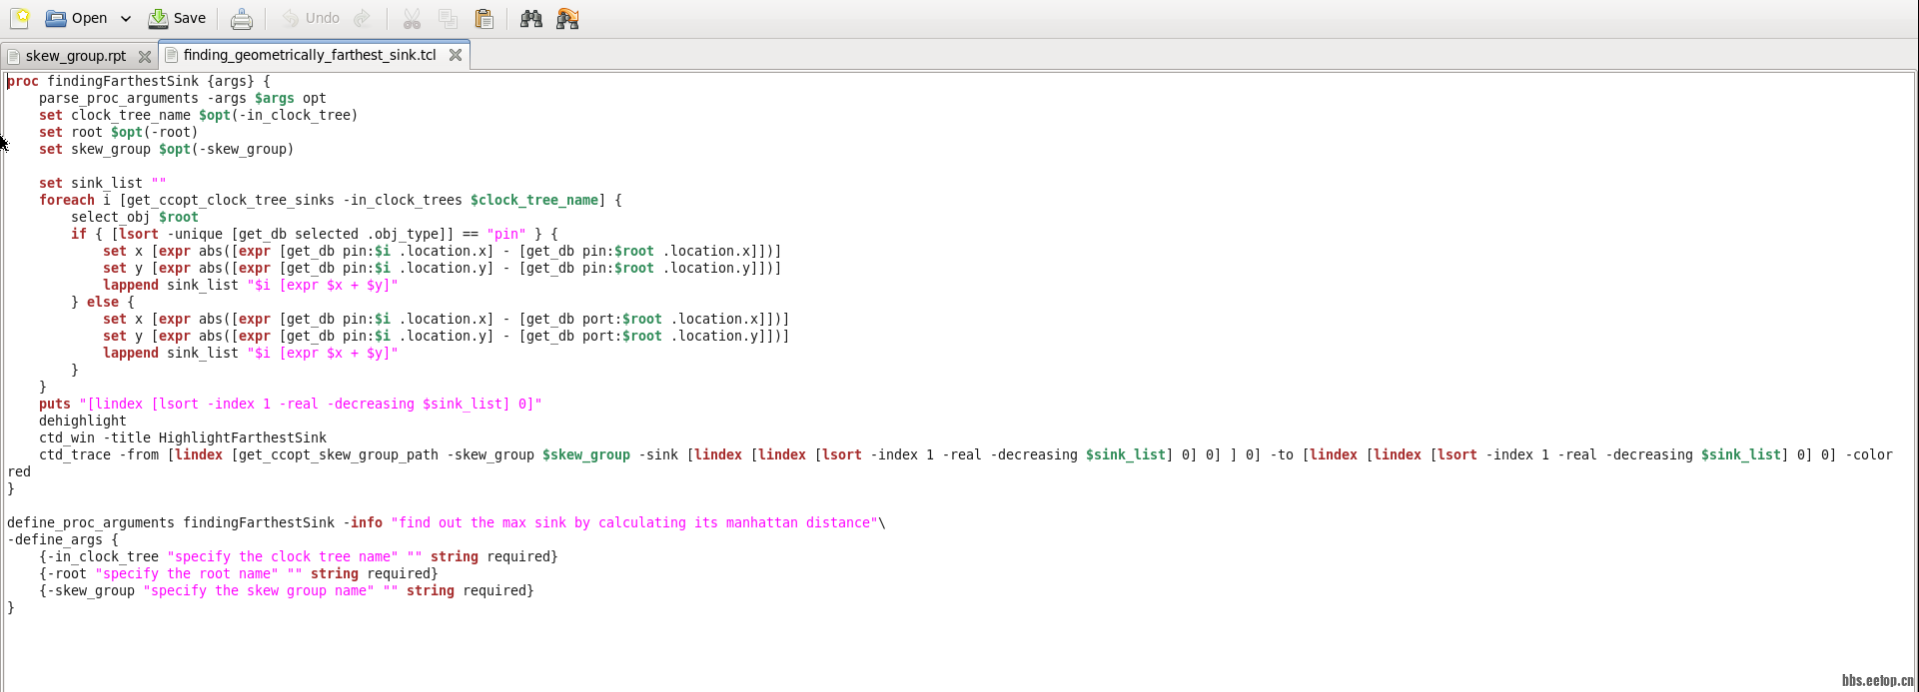Image resolution: width=1919 pixels, height=692 pixels.
Task: Paste clipboard contents
Action: 484,19
